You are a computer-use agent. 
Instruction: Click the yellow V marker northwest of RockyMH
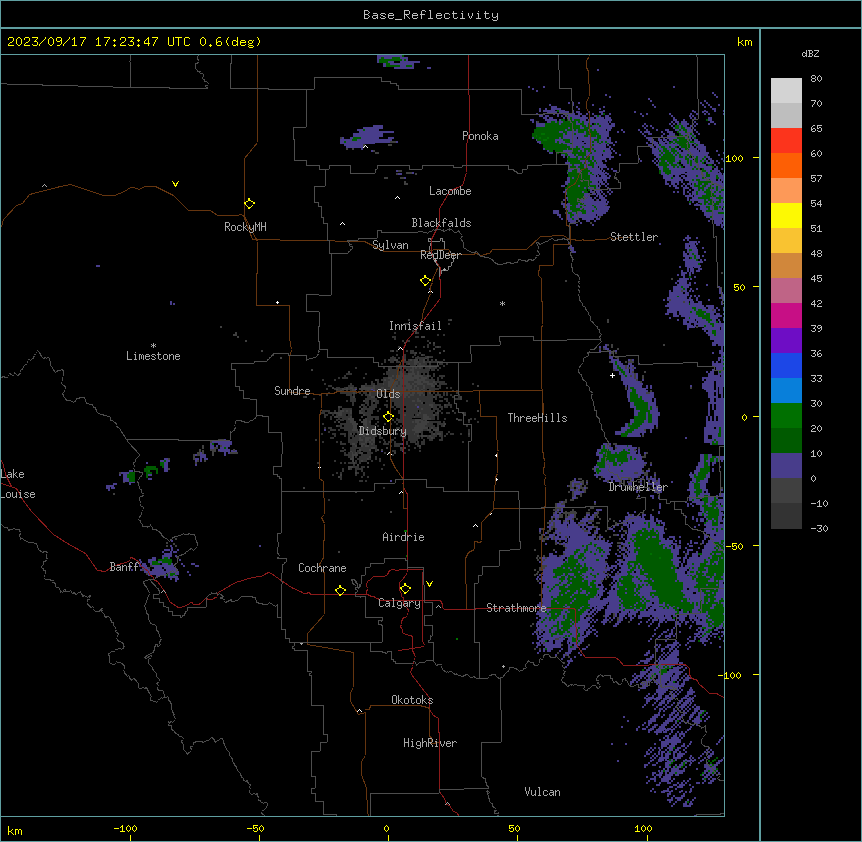(175, 184)
